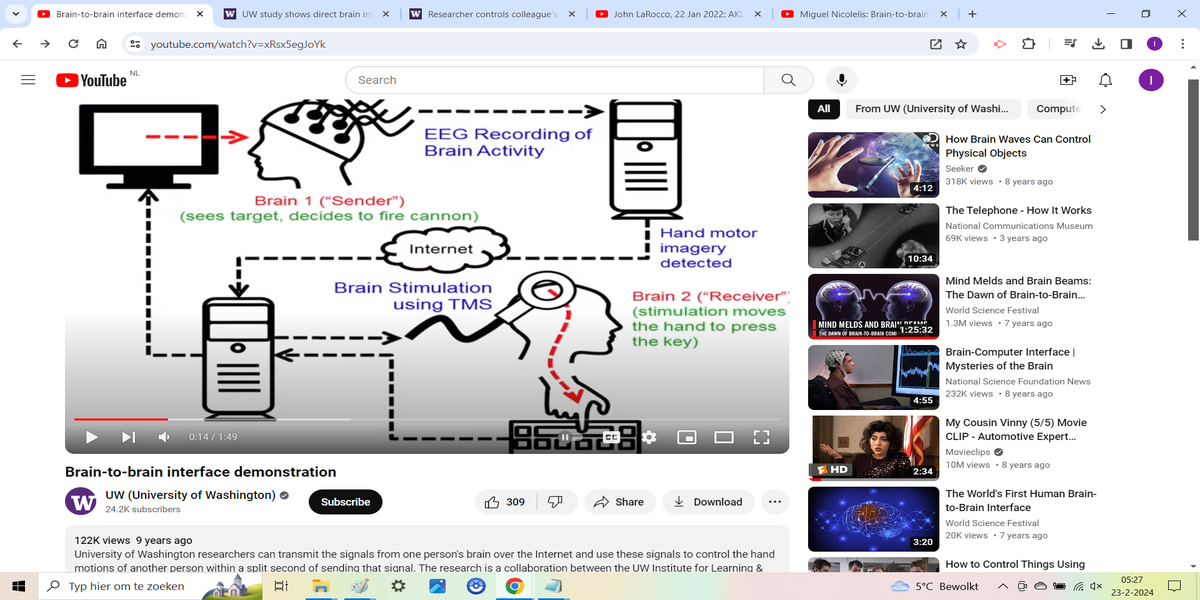Select the Compute... chip
Image resolution: width=1200 pixels, height=600 pixels.
[x=1057, y=109]
